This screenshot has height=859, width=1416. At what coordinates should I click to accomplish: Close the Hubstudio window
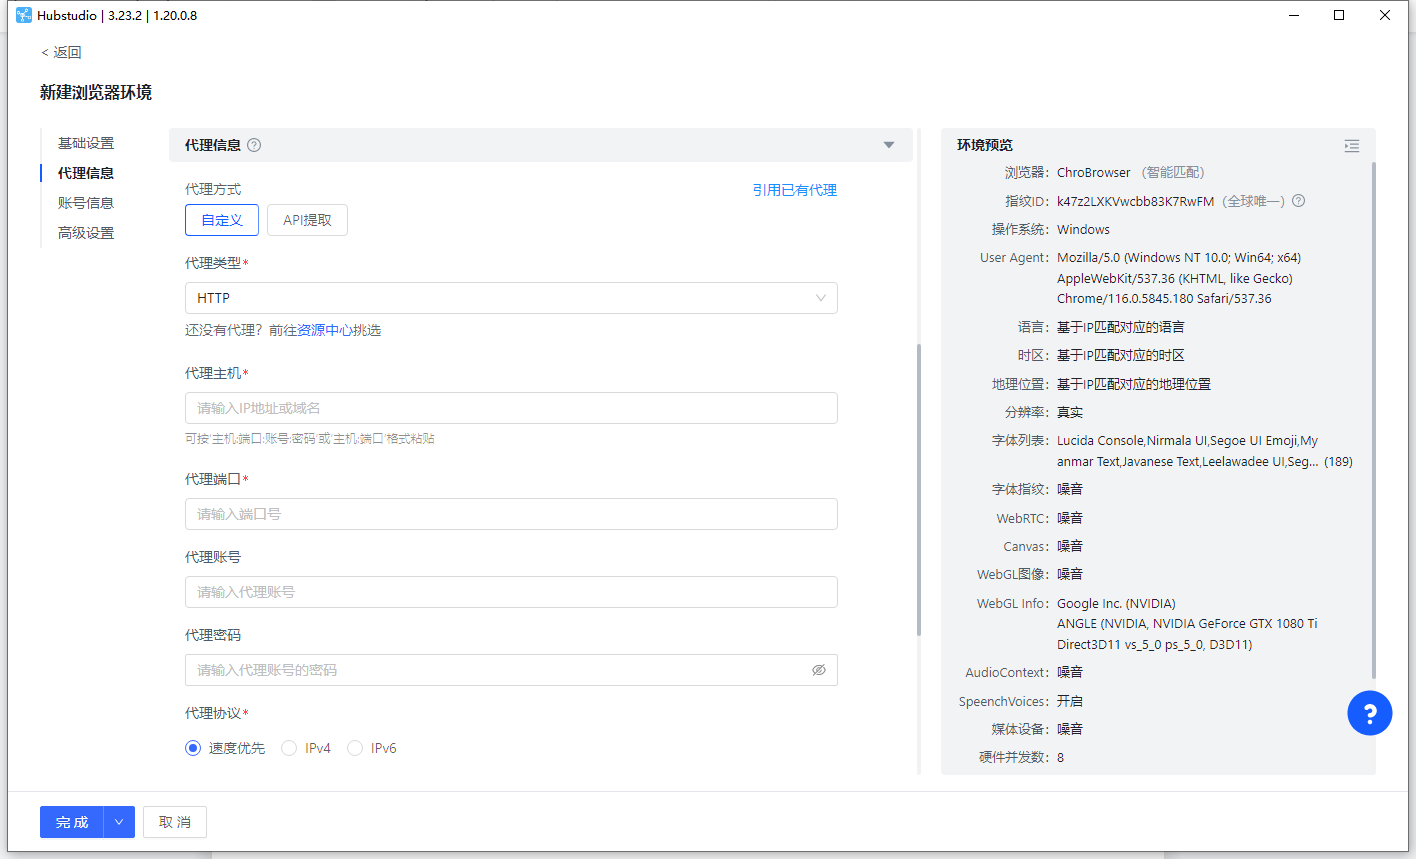[1385, 15]
